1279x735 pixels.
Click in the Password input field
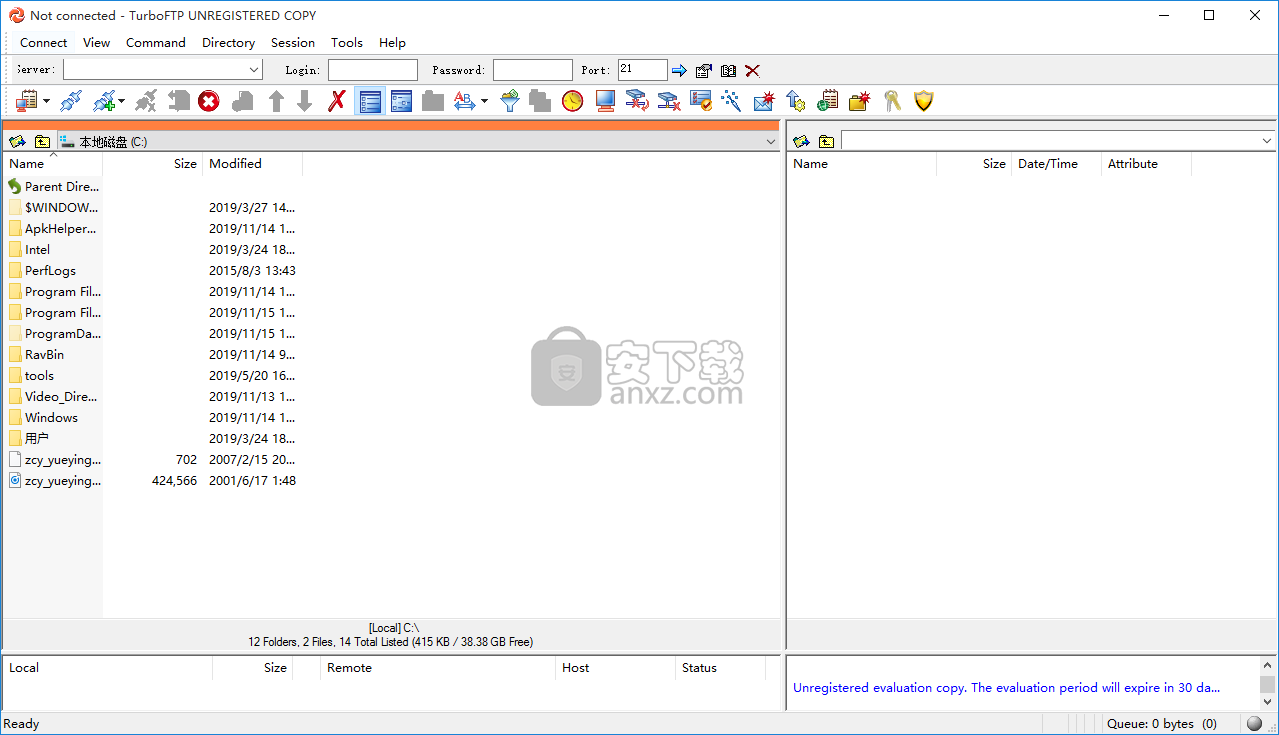pos(533,70)
